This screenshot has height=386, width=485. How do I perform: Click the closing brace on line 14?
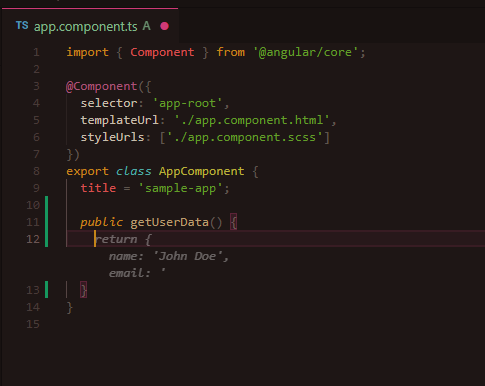[70, 307]
